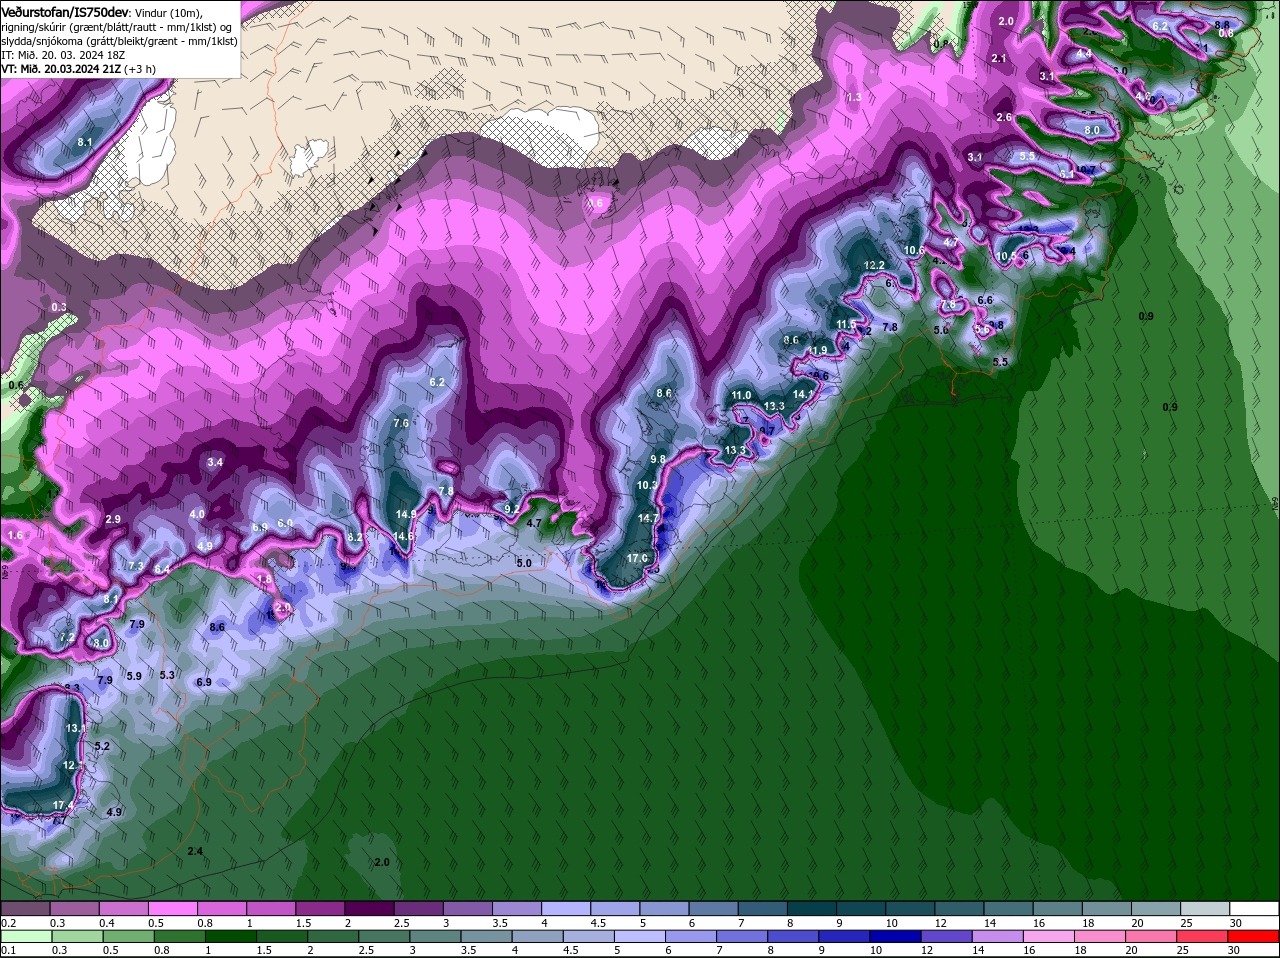Click the '5.2' precipitation value on the map

point(102,747)
